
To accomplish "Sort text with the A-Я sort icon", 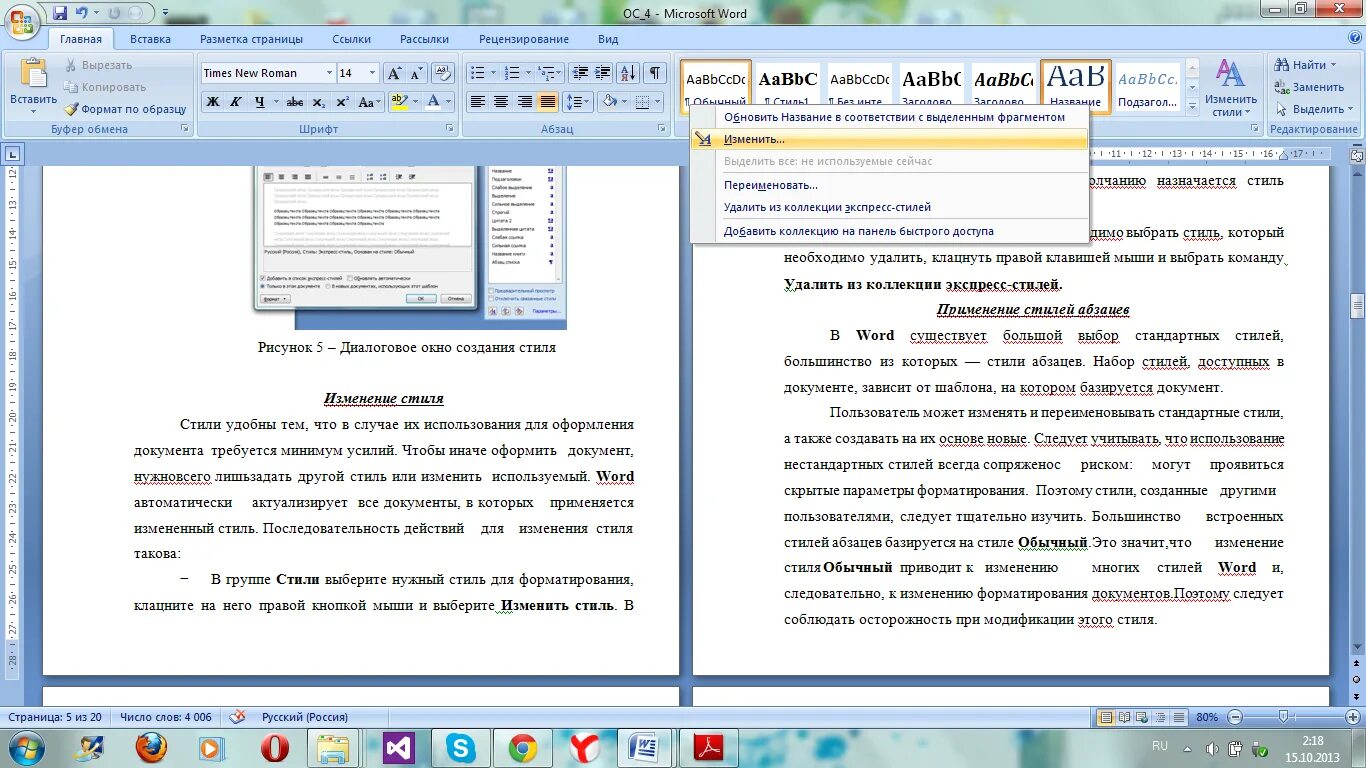I will pos(628,73).
